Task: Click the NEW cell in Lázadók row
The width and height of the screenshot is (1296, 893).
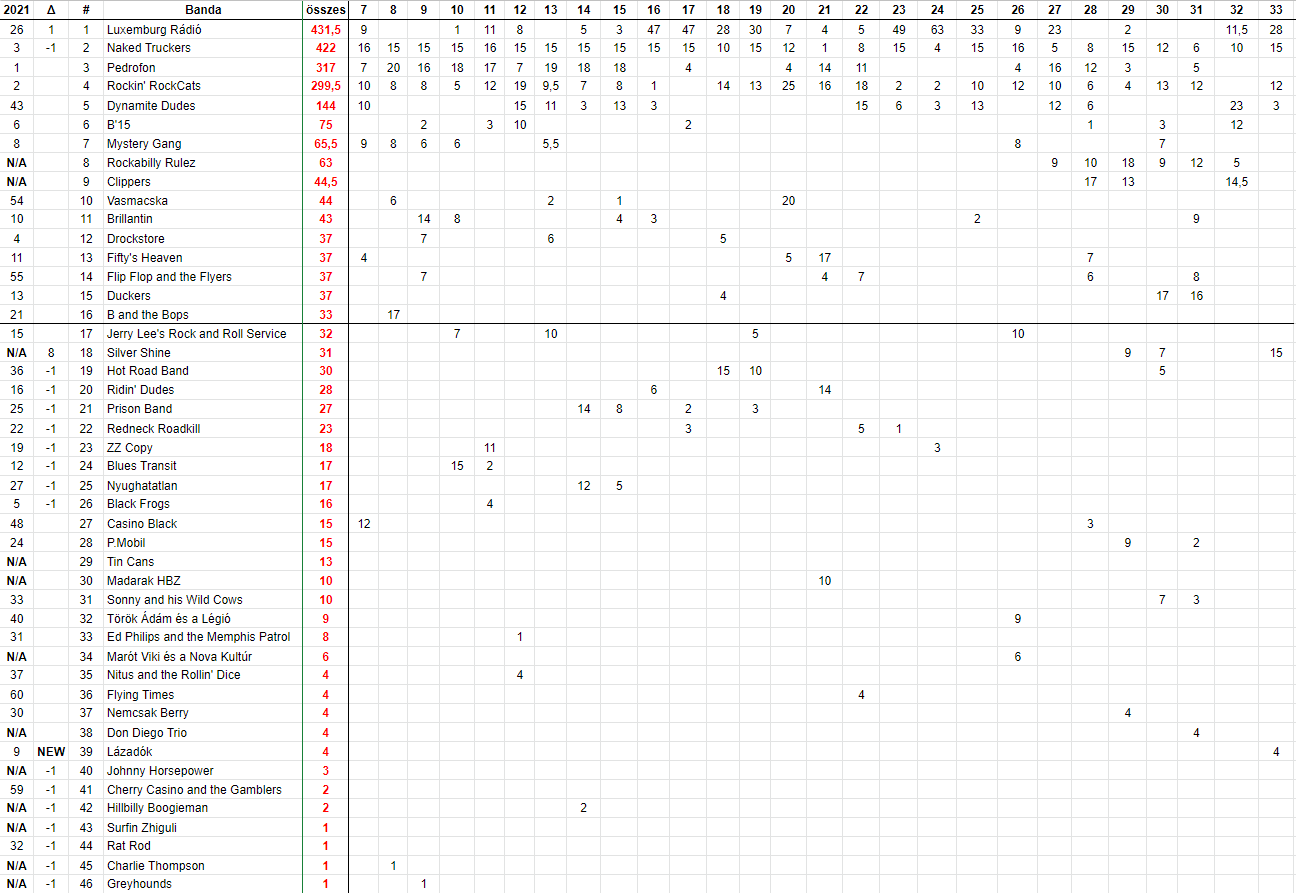Action: point(51,752)
